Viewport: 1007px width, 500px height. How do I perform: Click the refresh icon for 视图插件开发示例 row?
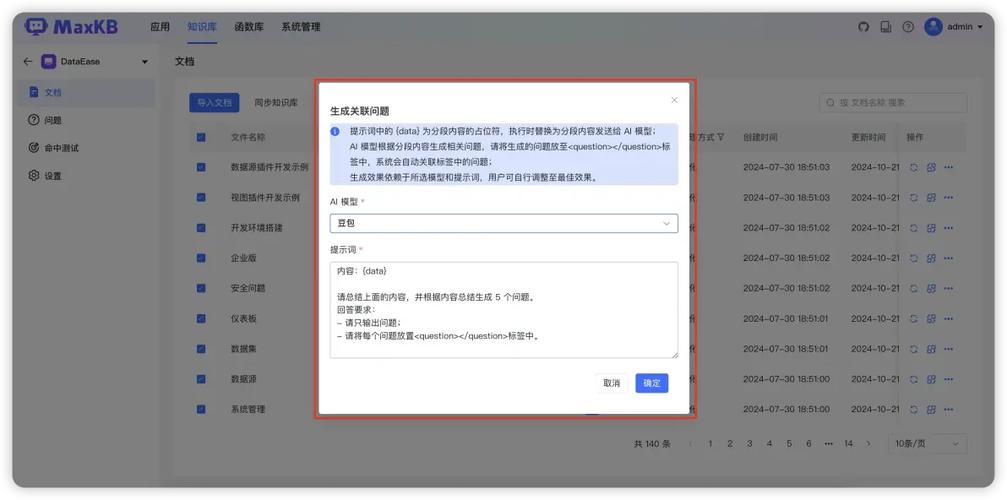[x=914, y=198]
